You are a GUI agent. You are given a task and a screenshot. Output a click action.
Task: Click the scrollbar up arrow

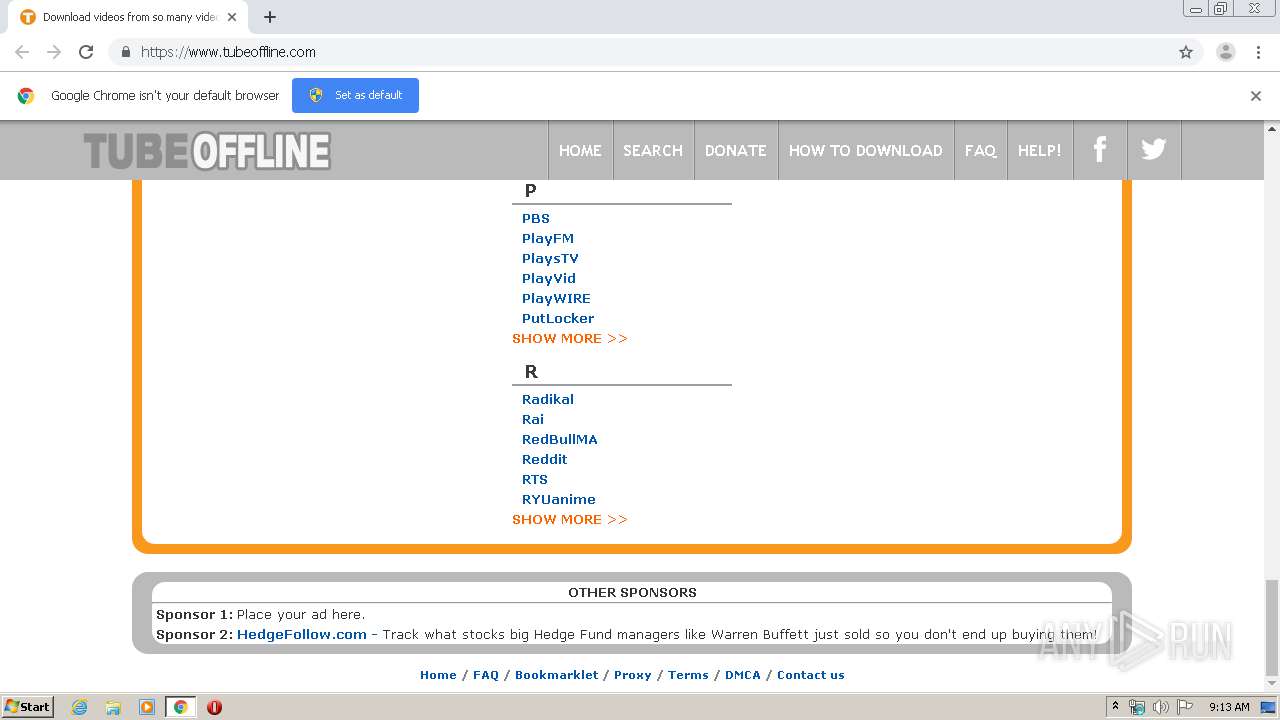(1272, 128)
